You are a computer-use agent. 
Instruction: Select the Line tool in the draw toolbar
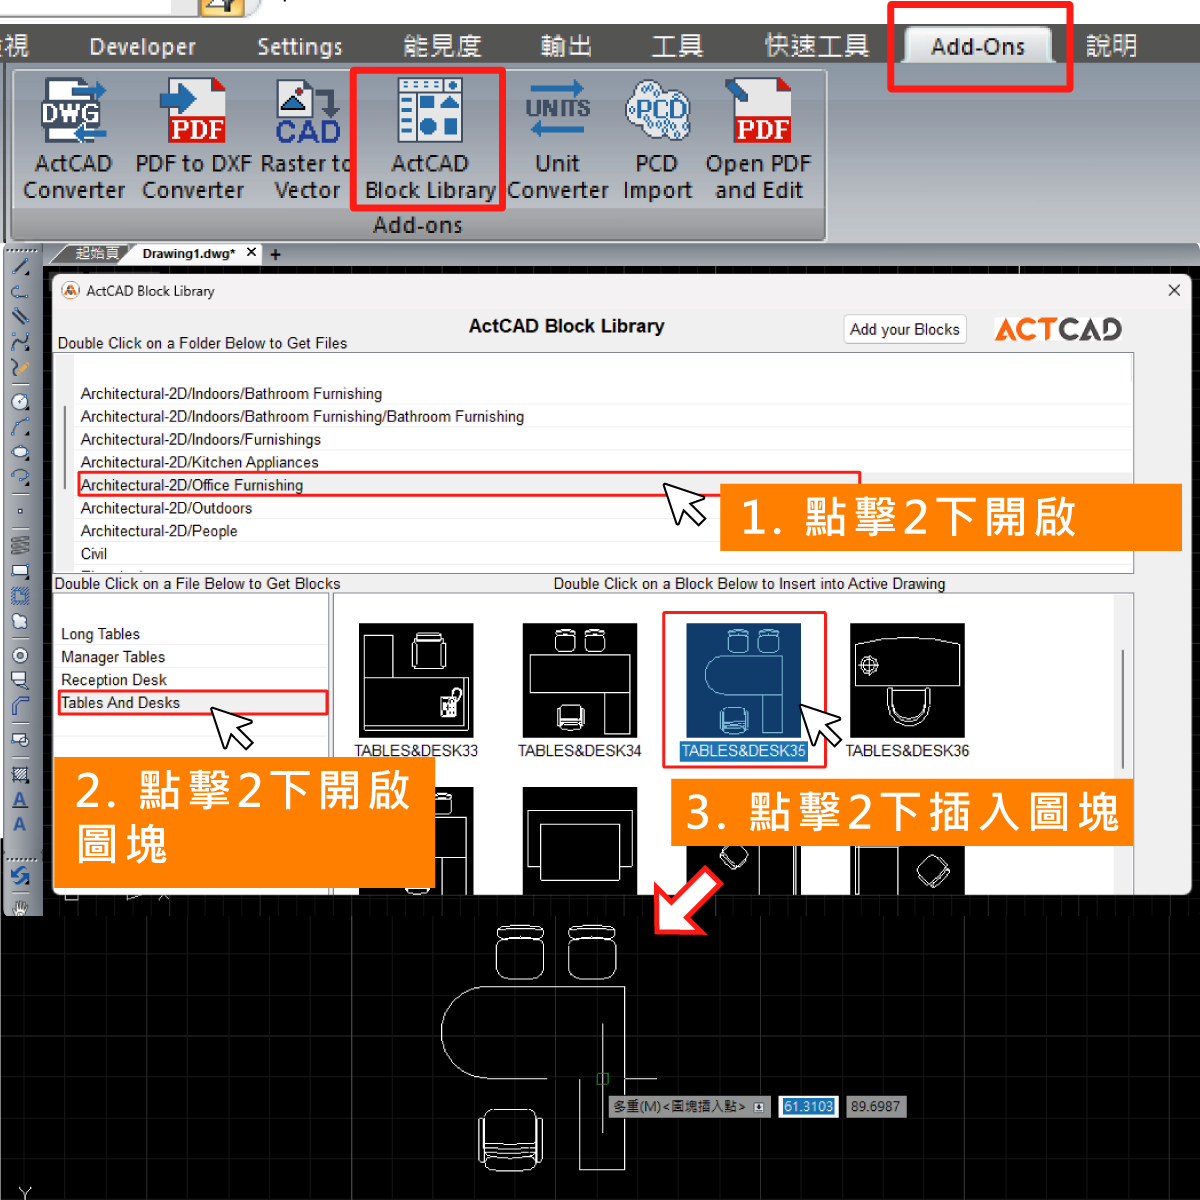click(20, 268)
